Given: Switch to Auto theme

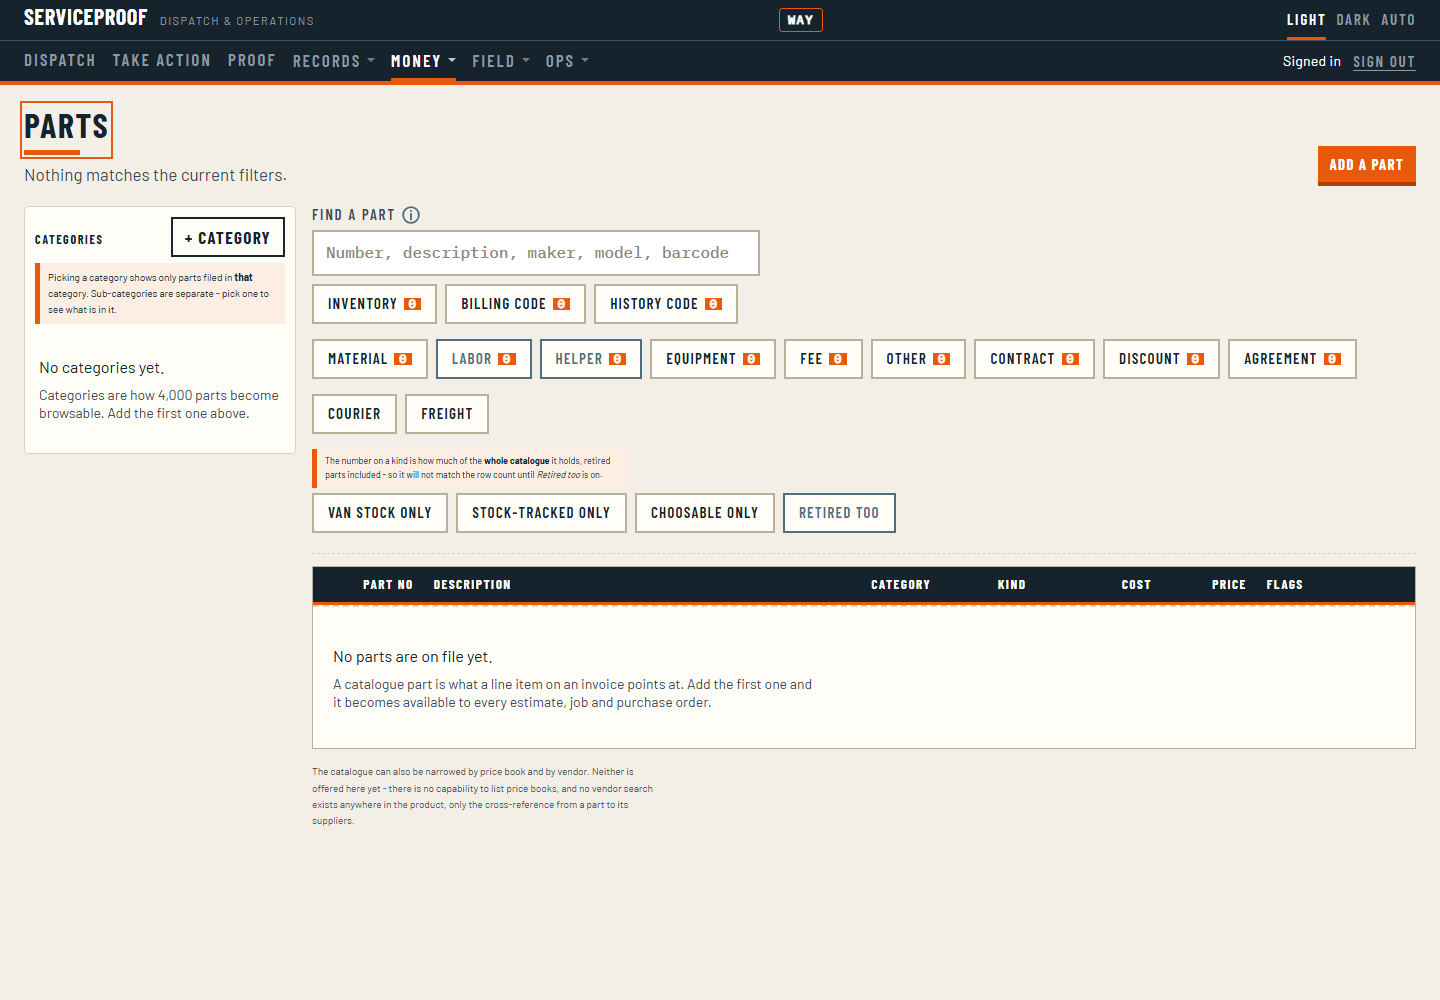Looking at the screenshot, I should pos(1398,20).
